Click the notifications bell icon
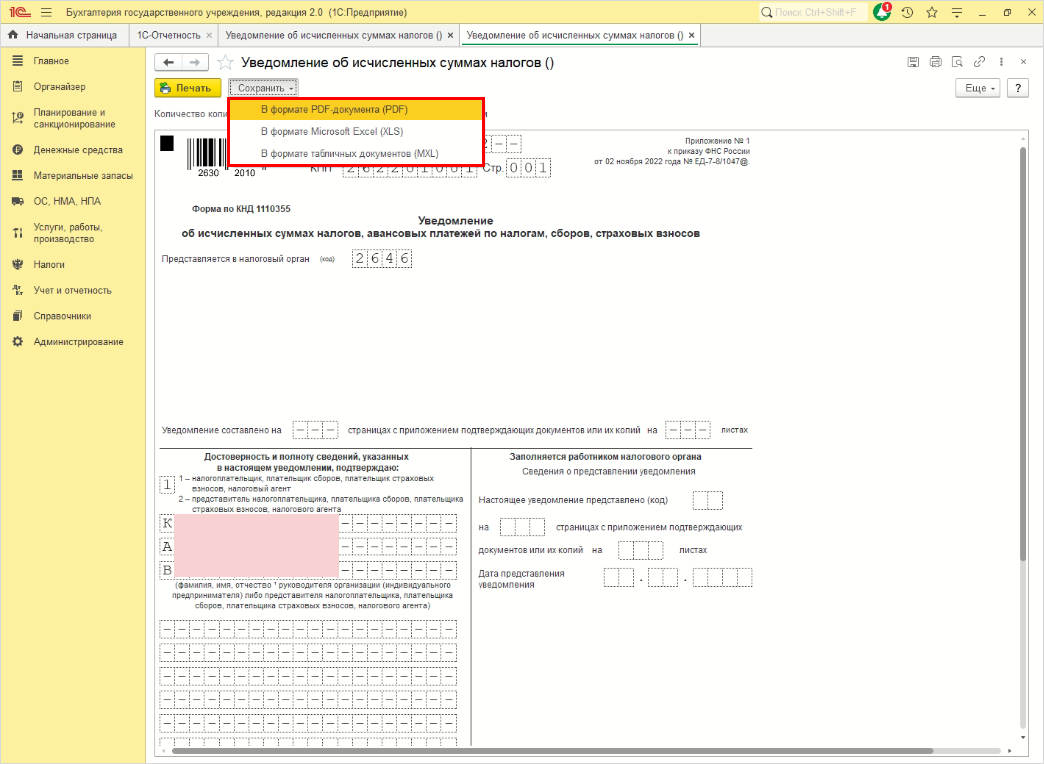This screenshot has height=764, width=1044. [x=882, y=12]
